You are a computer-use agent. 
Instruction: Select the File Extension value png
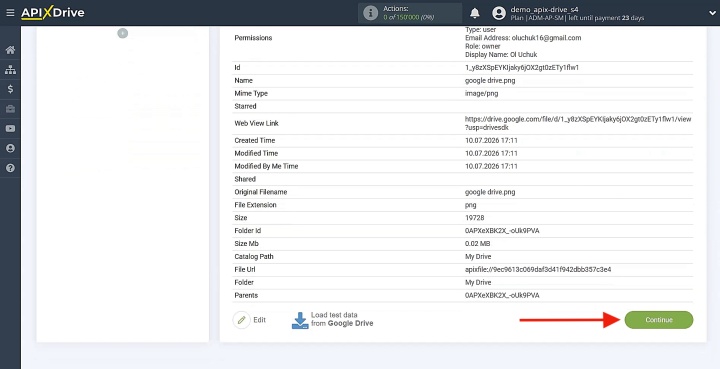pyautogui.click(x=471, y=205)
